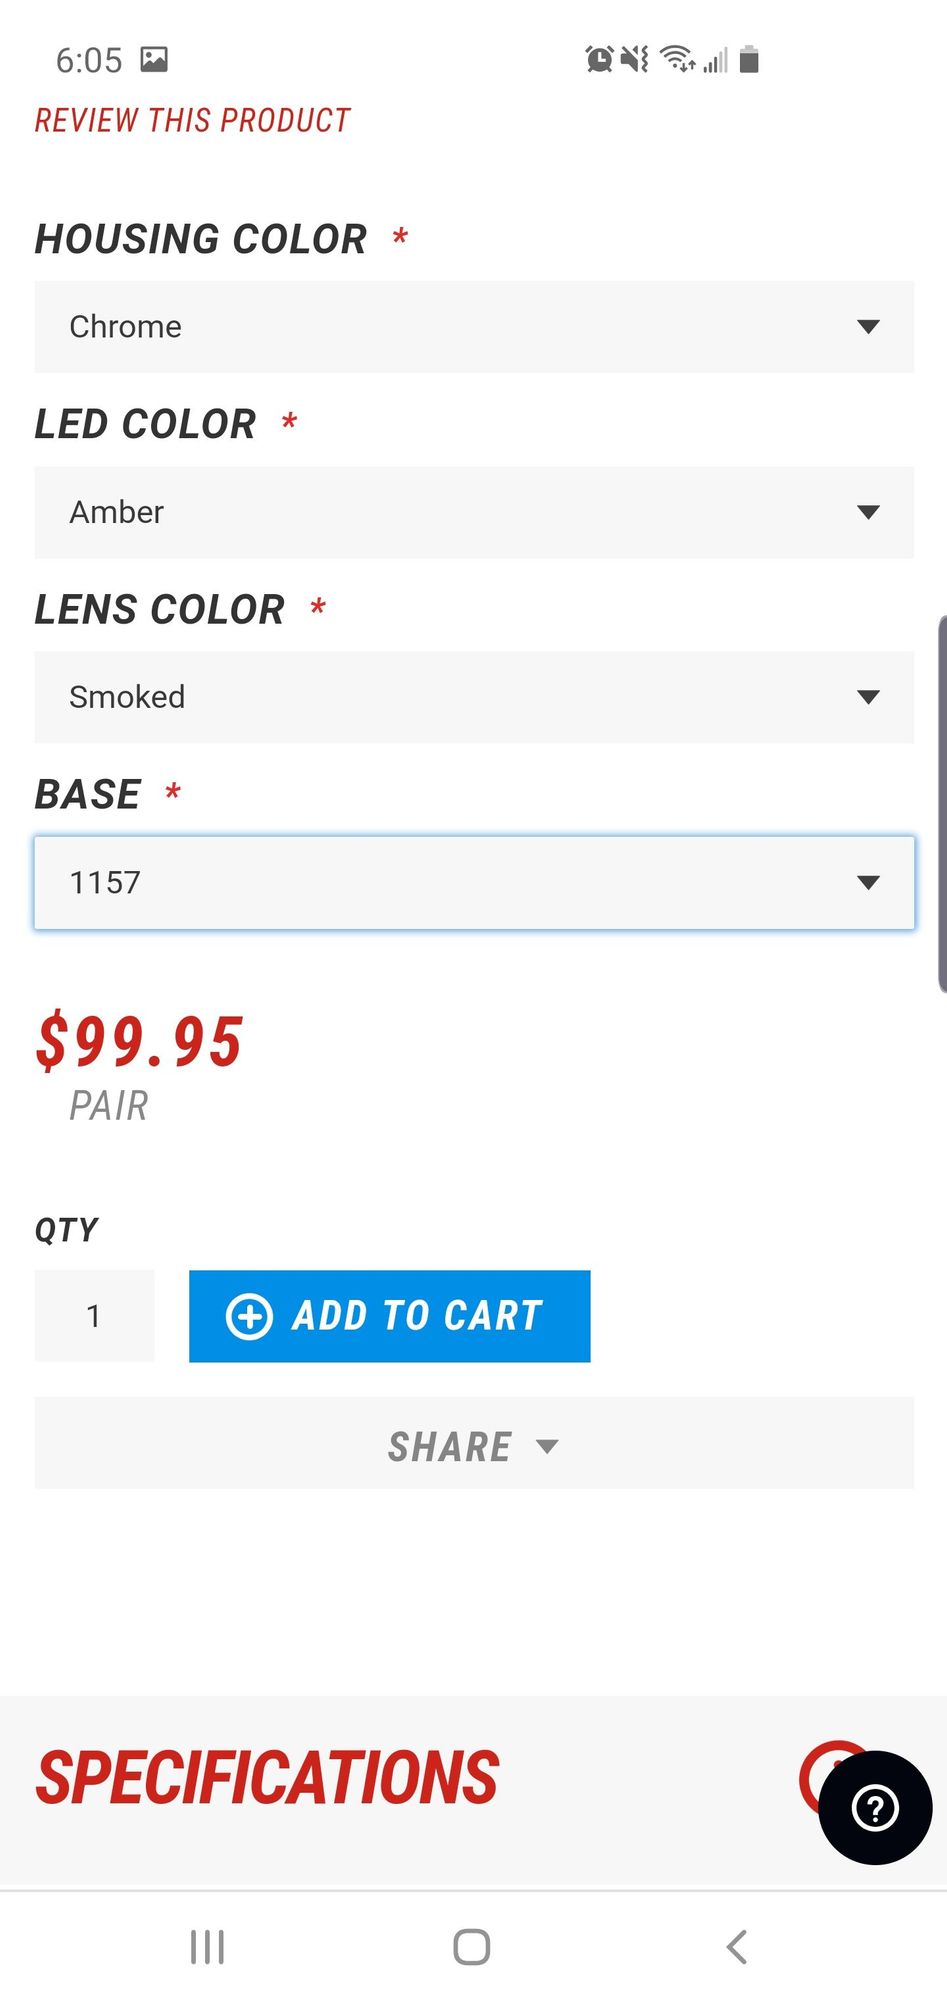Tap the Specifications section heading
This screenshot has height=2000, width=947.
point(268,1779)
